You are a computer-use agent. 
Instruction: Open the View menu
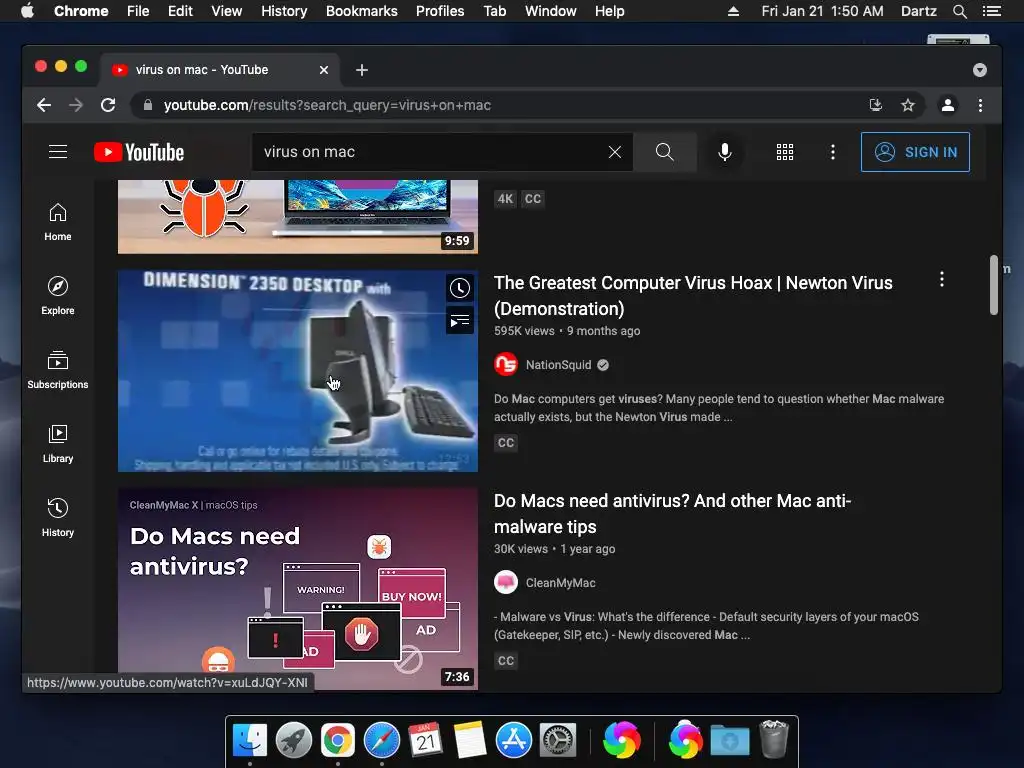227,11
